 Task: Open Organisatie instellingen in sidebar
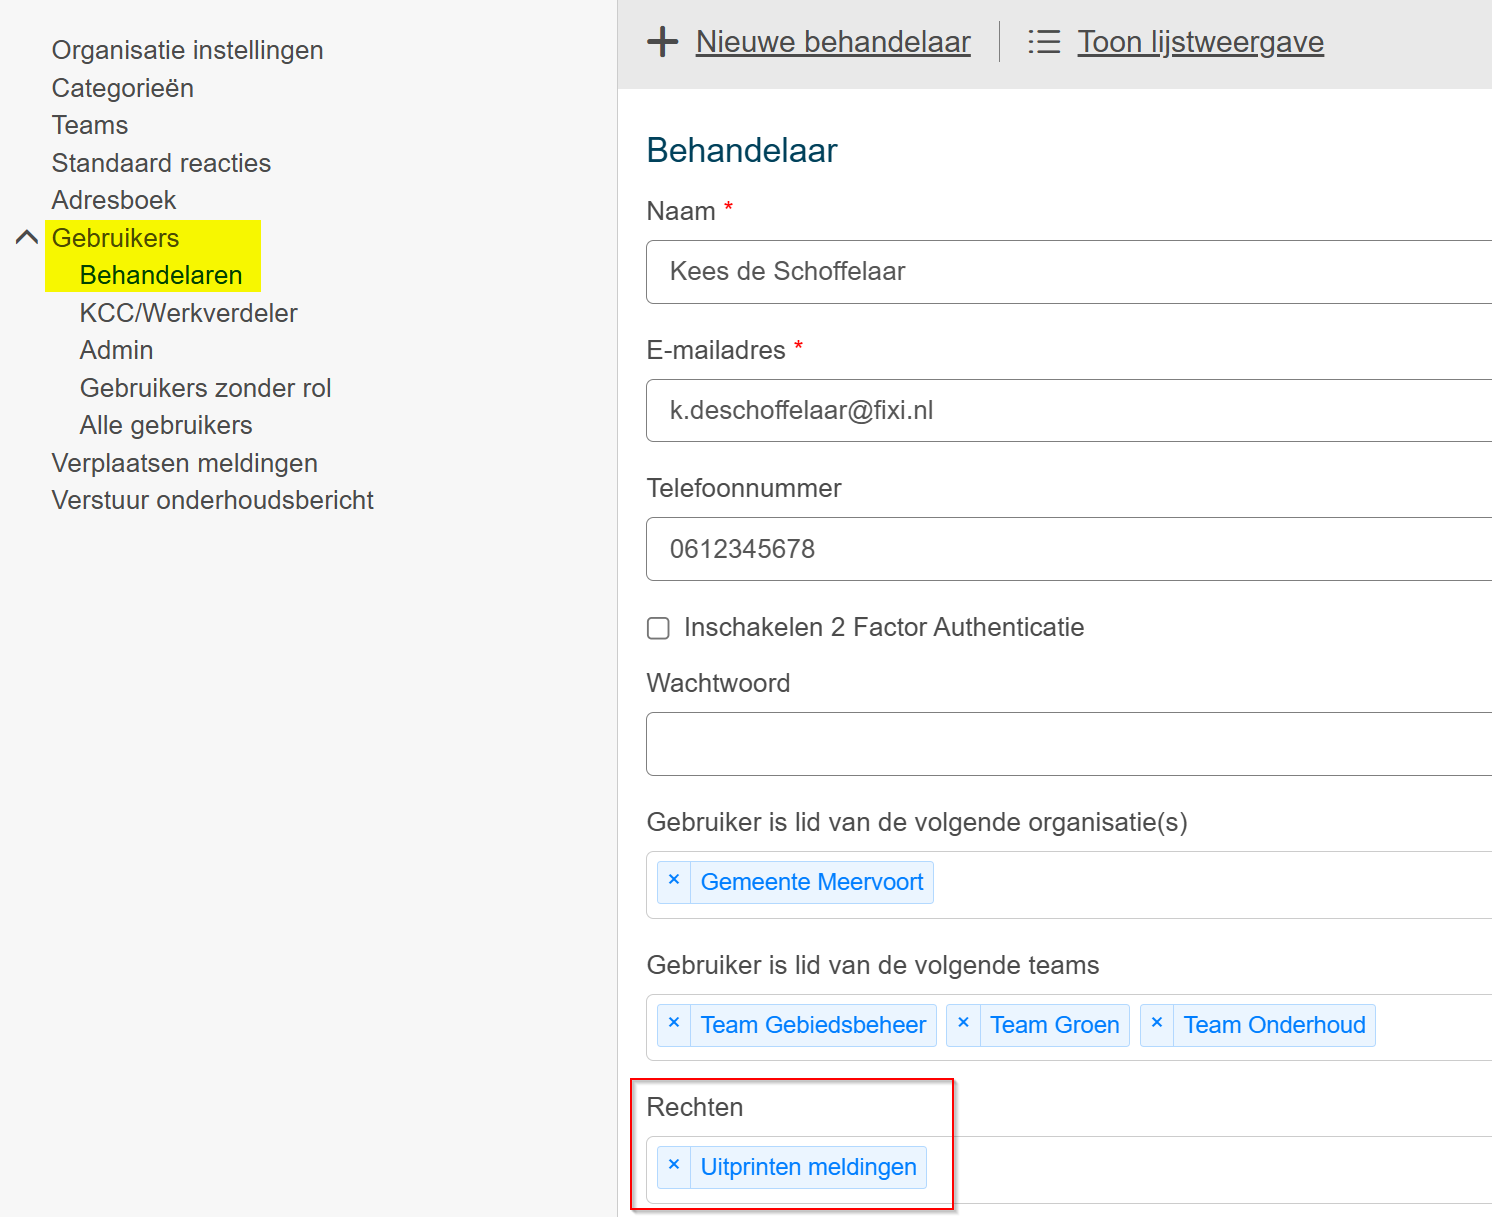(x=187, y=50)
